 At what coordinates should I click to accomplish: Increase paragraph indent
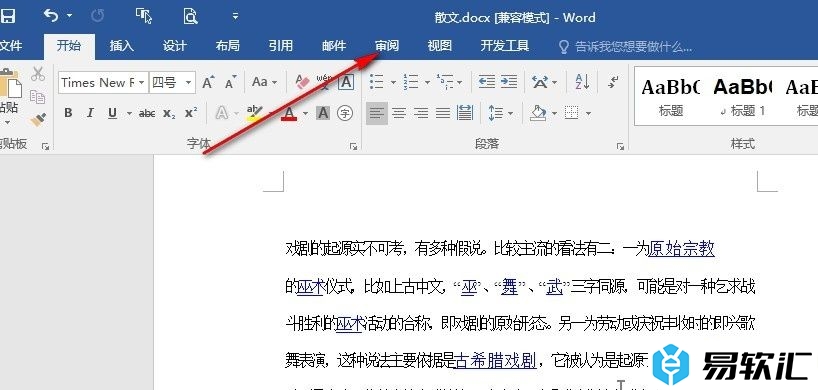pyautogui.click(x=509, y=82)
